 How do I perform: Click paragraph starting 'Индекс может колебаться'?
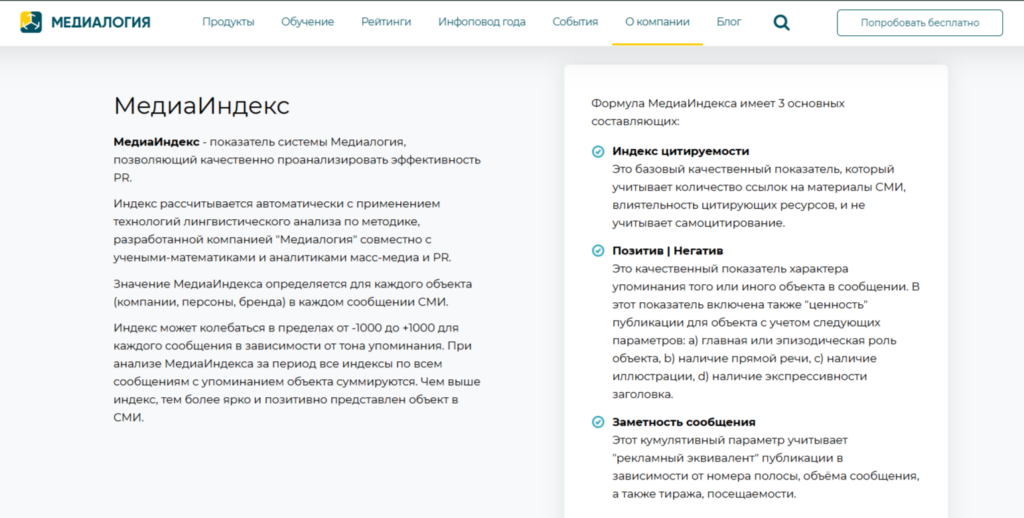pos(297,372)
